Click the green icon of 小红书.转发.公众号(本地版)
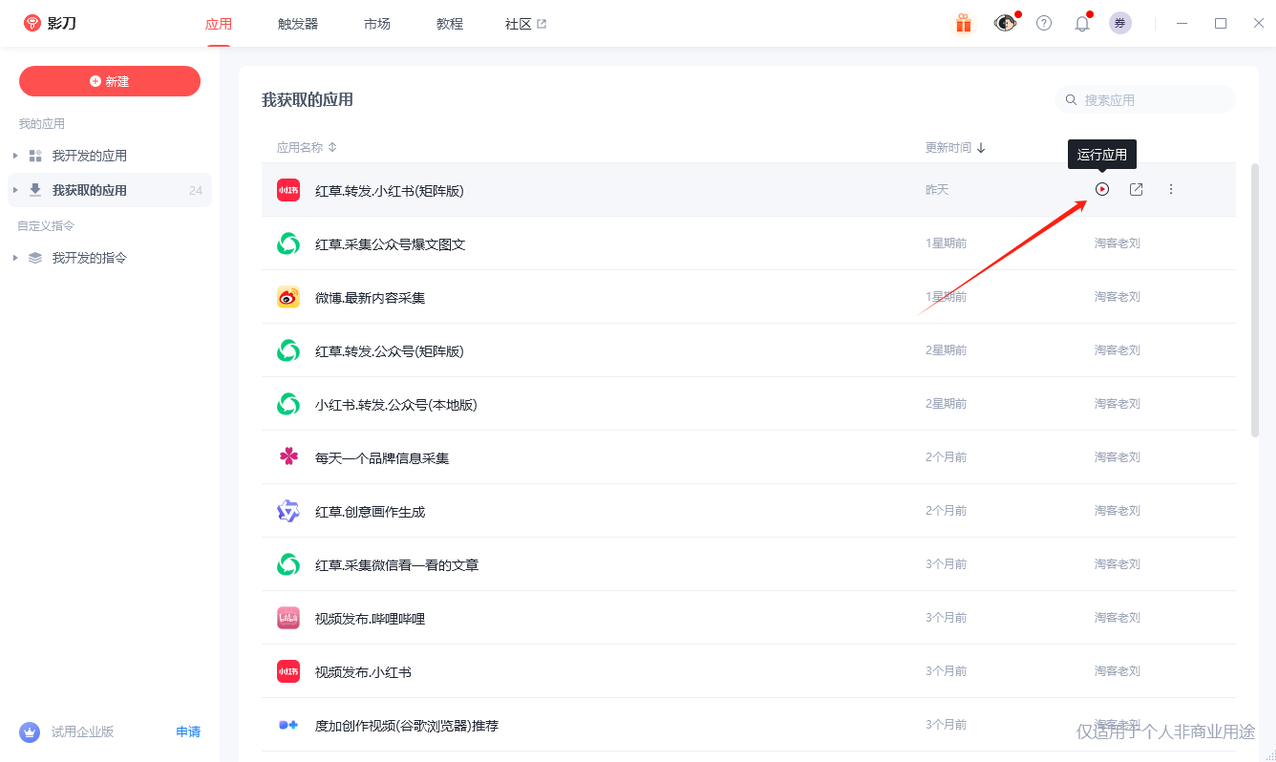1276x762 pixels. pyautogui.click(x=288, y=404)
